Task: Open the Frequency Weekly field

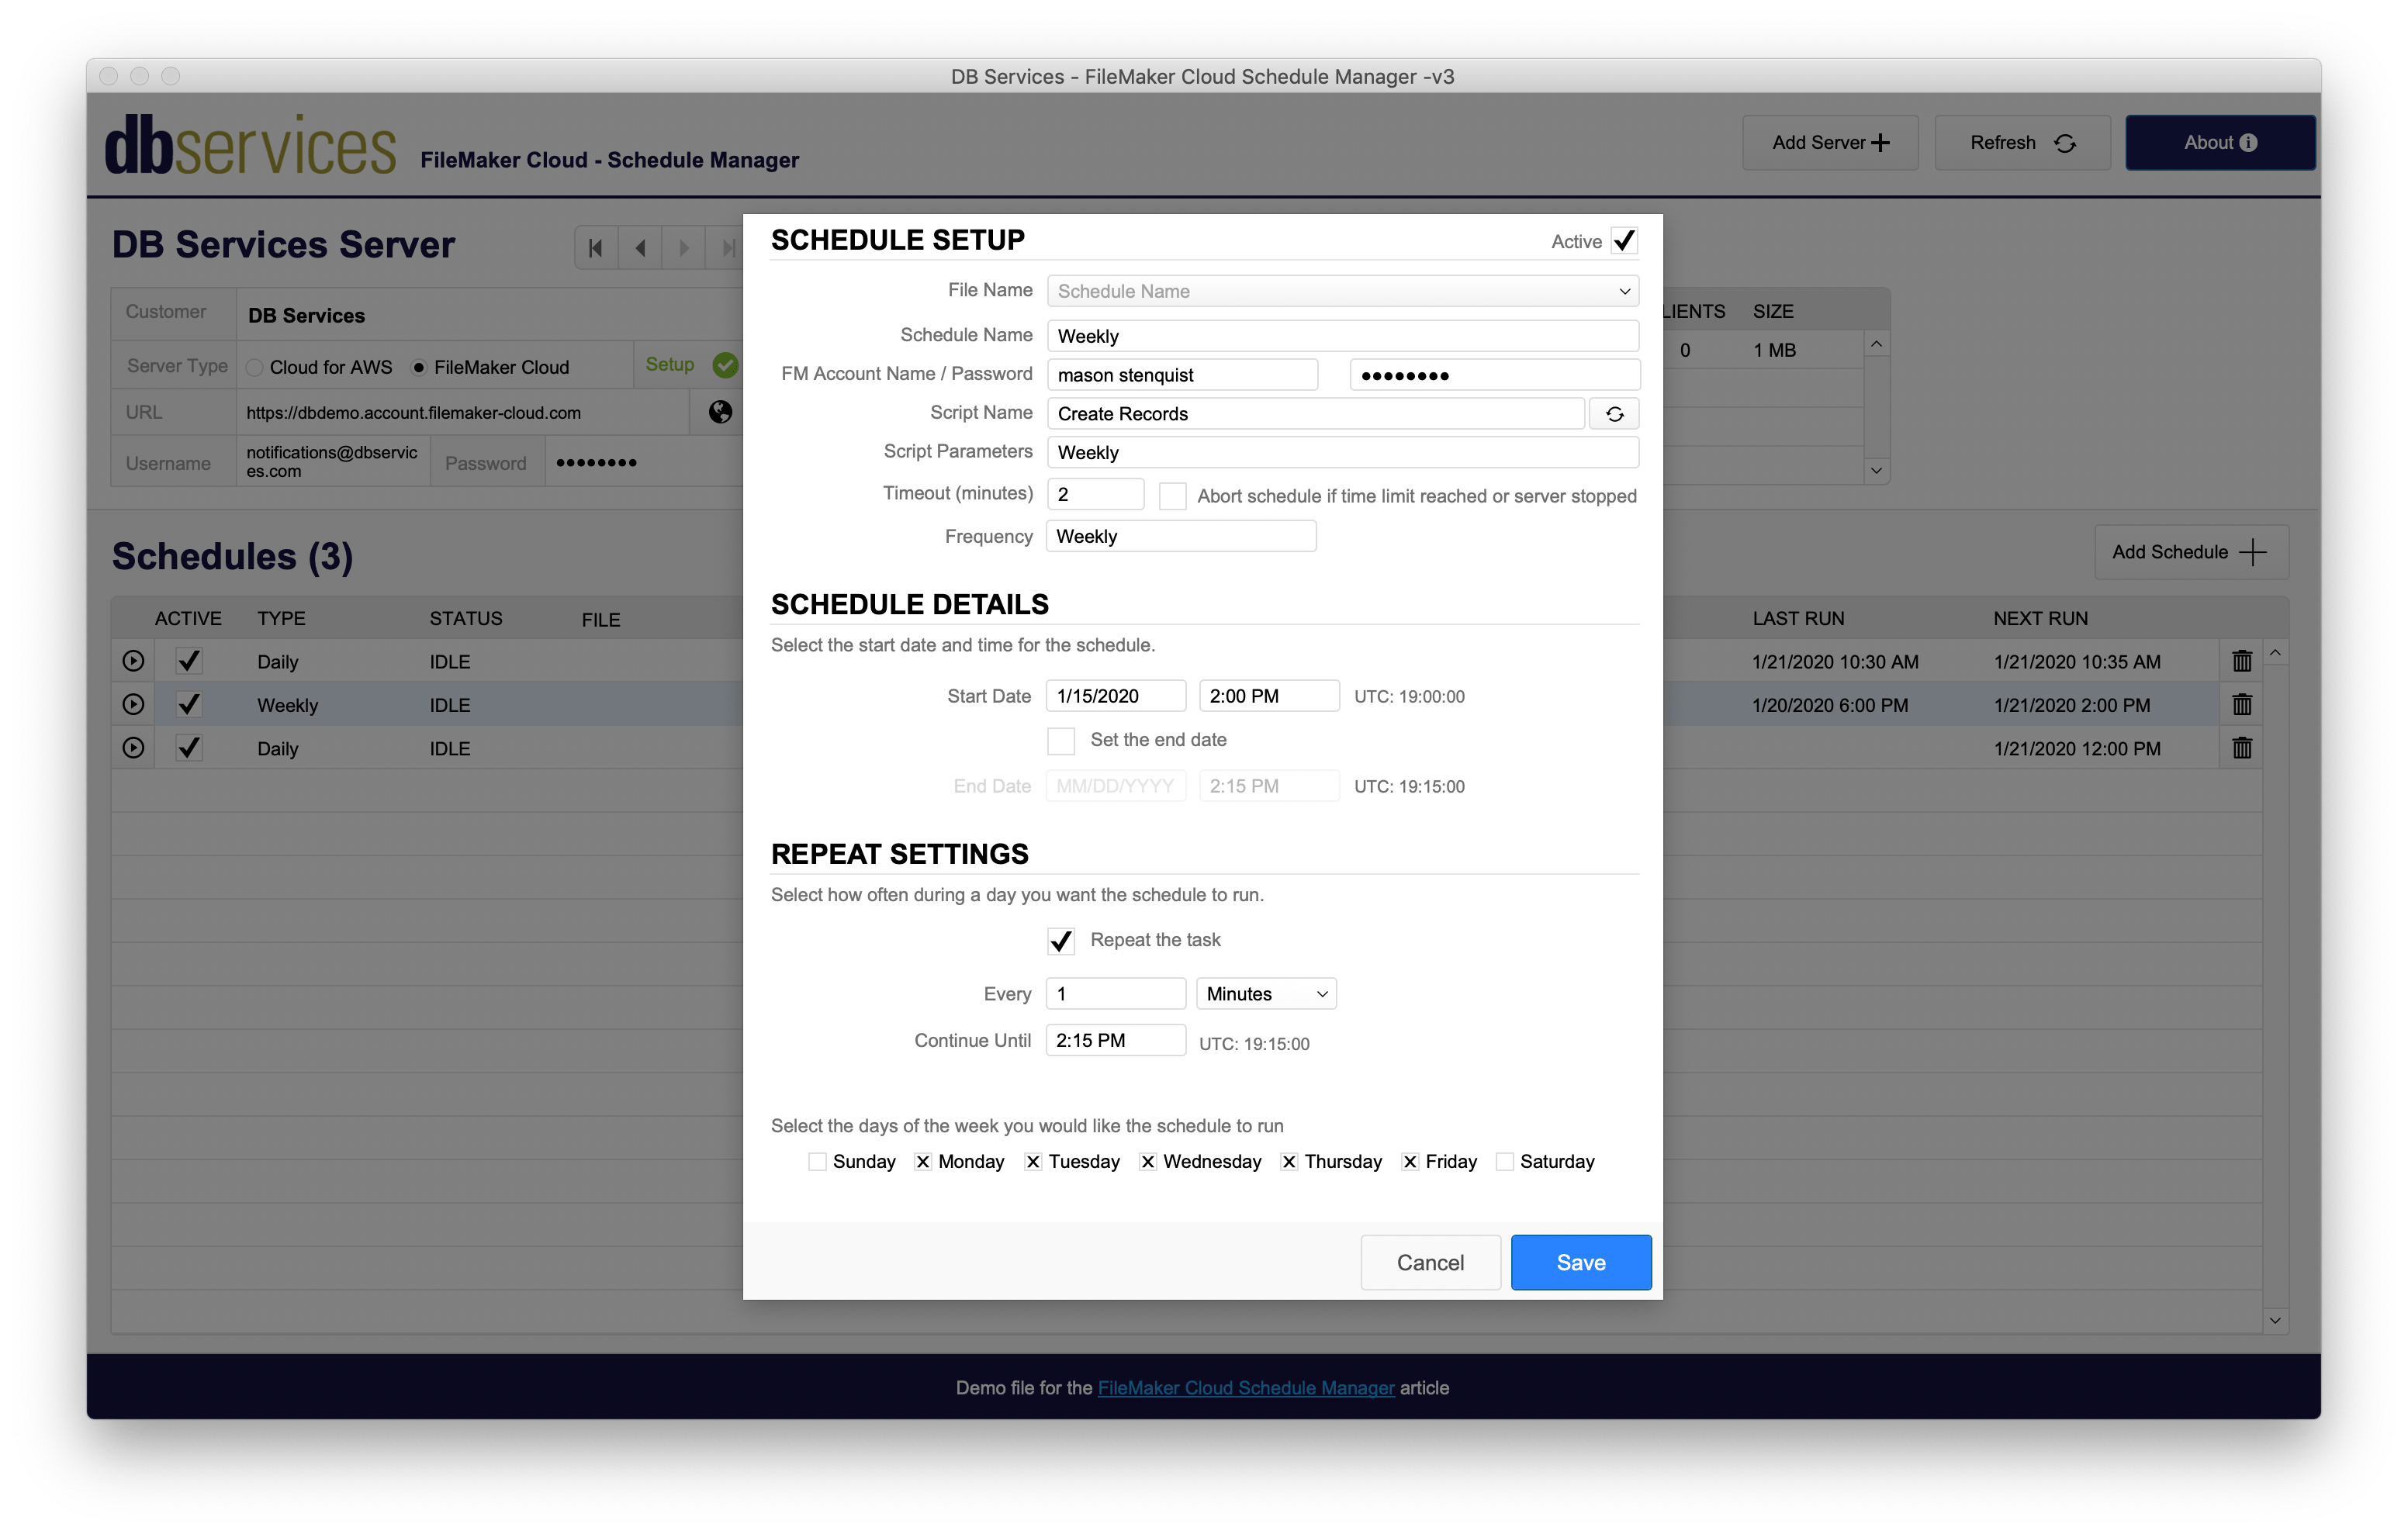Action: (x=1181, y=537)
